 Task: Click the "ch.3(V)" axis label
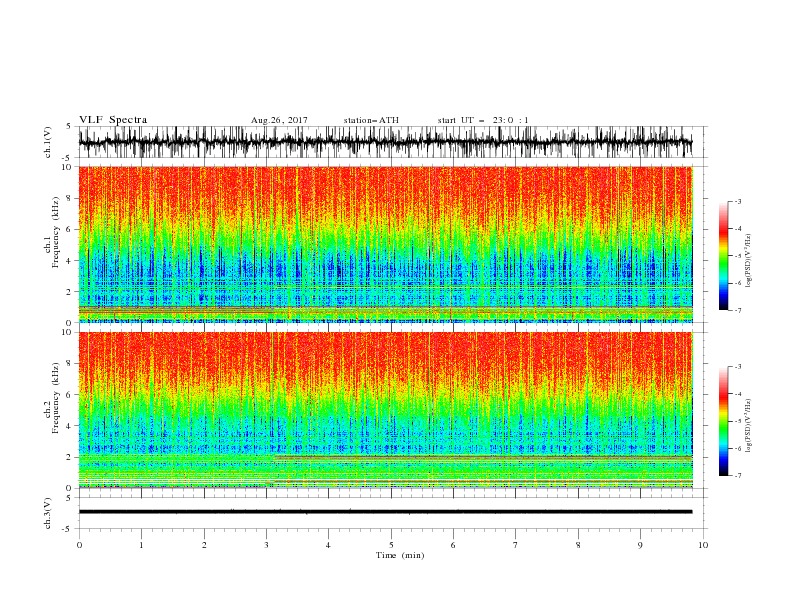click(48, 513)
